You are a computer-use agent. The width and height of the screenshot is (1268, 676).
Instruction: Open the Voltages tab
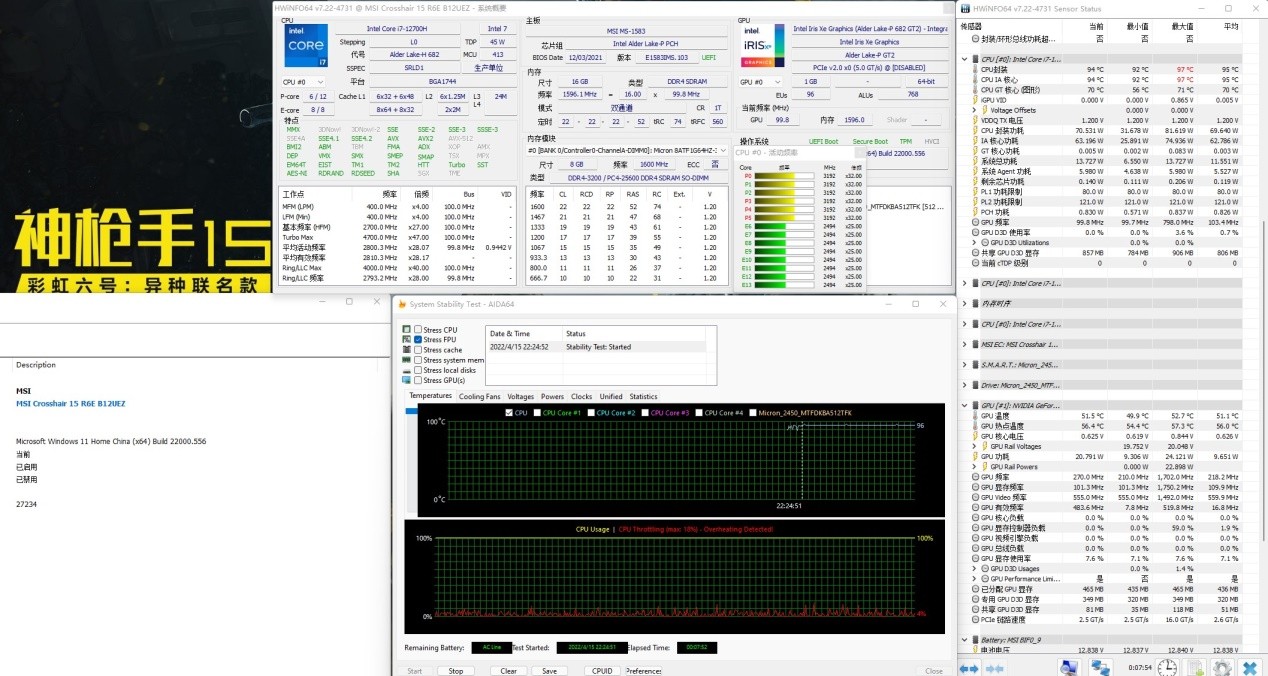click(x=521, y=396)
